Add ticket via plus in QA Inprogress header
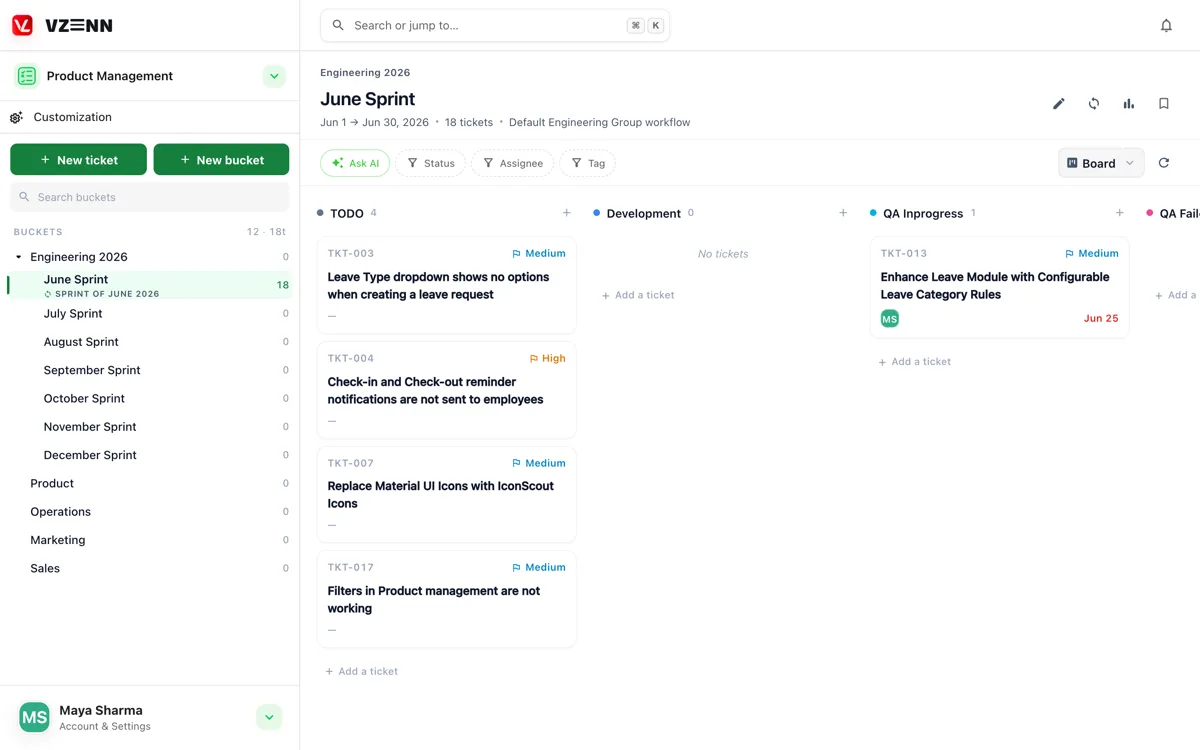The width and height of the screenshot is (1200, 750). pyautogui.click(x=1120, y=213)
